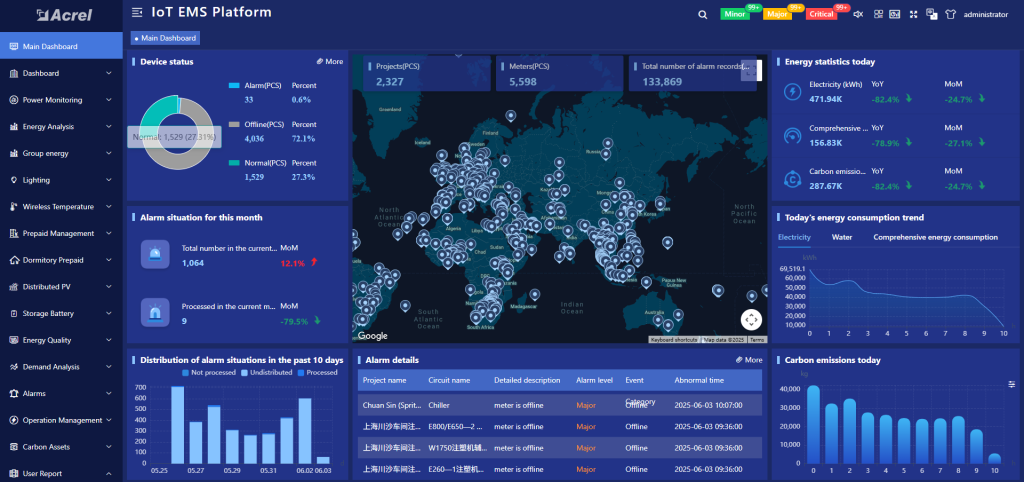Expand the Carbon Assets menu chevron
This screenshot has width=1024, height=482.
108,447
